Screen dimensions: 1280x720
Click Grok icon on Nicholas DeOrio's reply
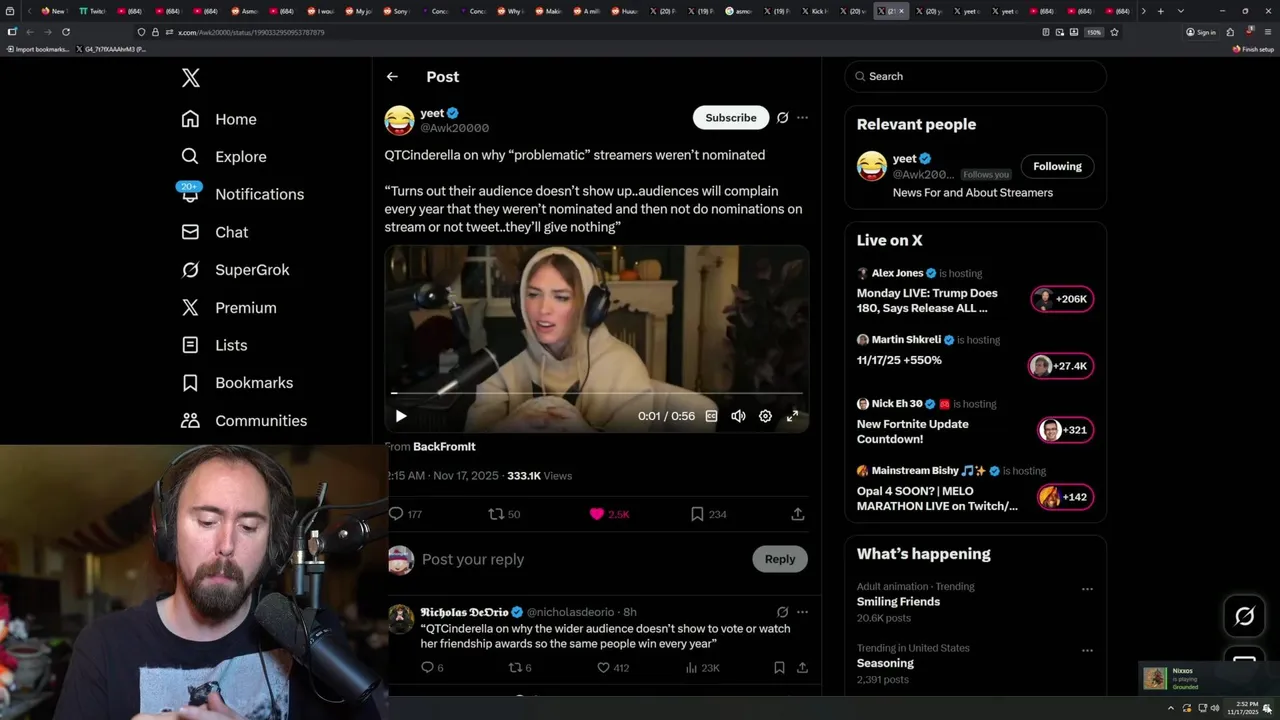[783, 612]
